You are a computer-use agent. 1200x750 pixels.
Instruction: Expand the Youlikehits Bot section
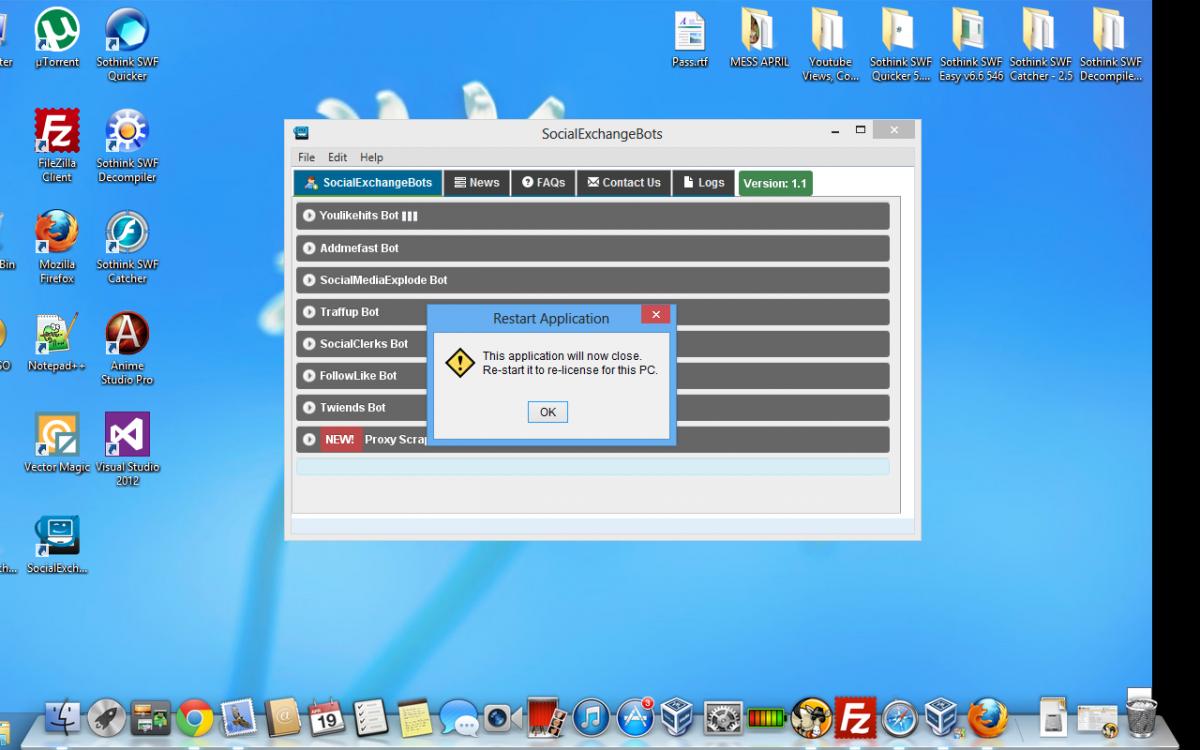pos(592,216)
